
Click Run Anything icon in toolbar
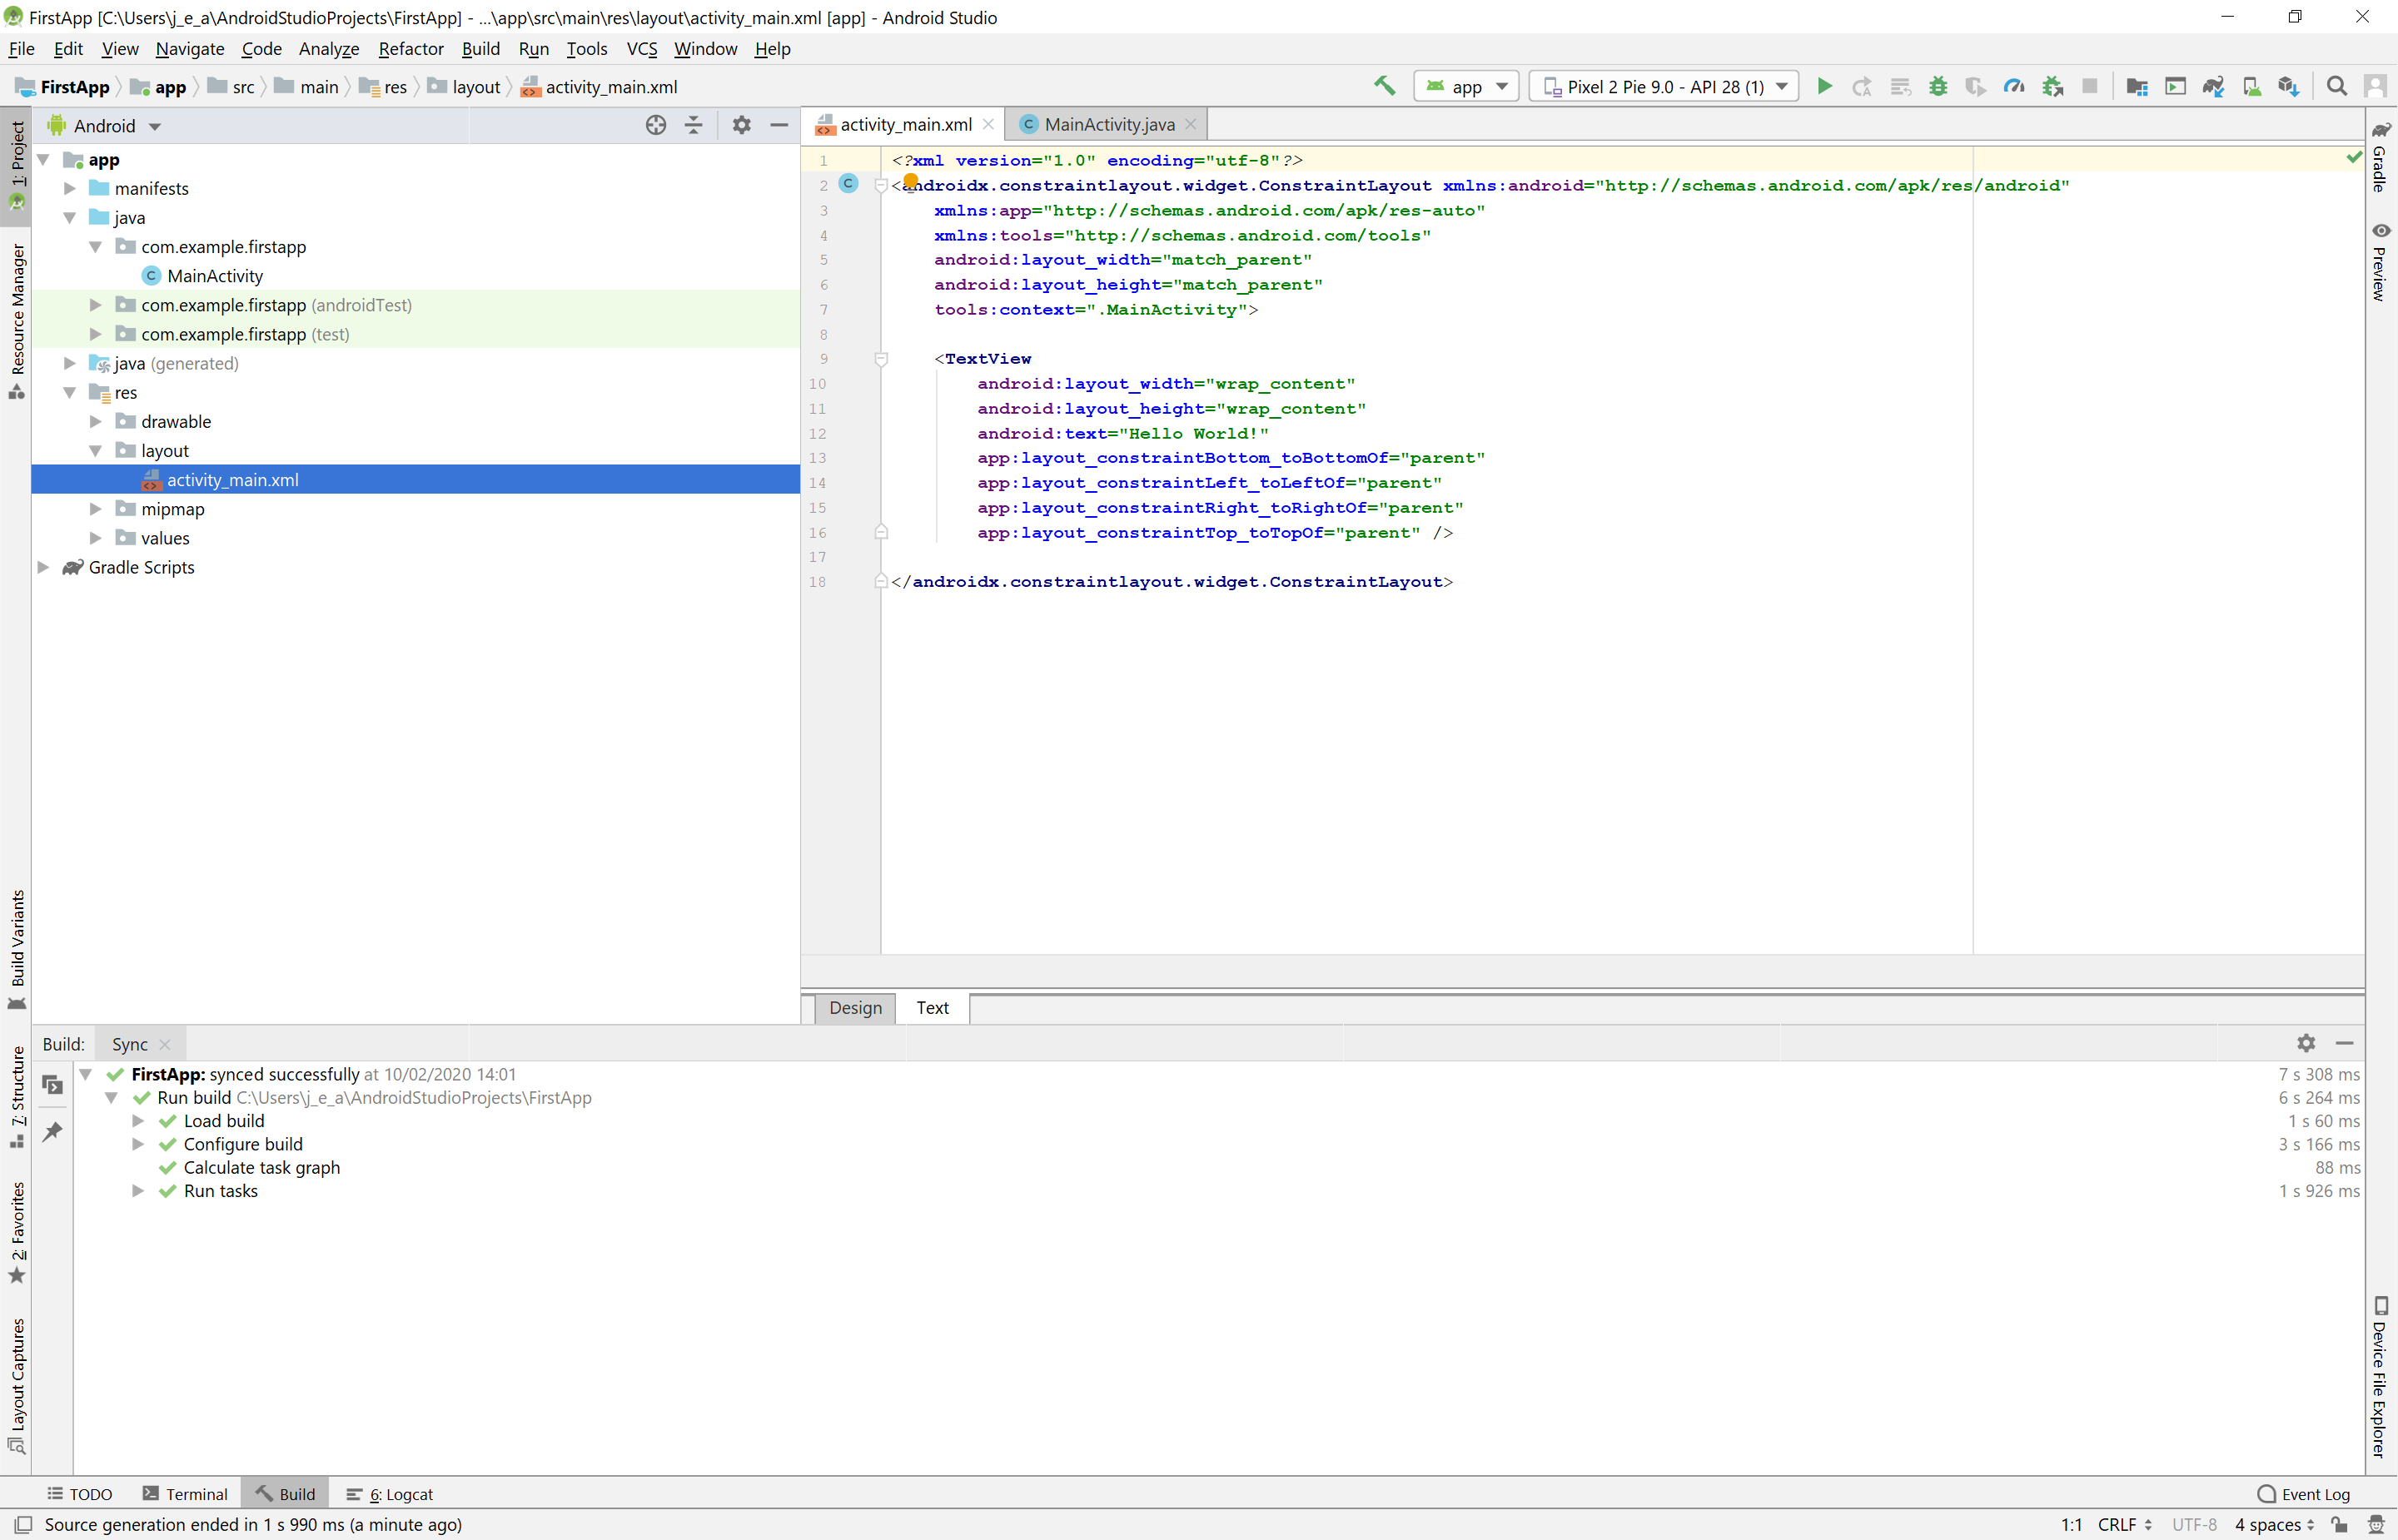tap(2175, 86)
